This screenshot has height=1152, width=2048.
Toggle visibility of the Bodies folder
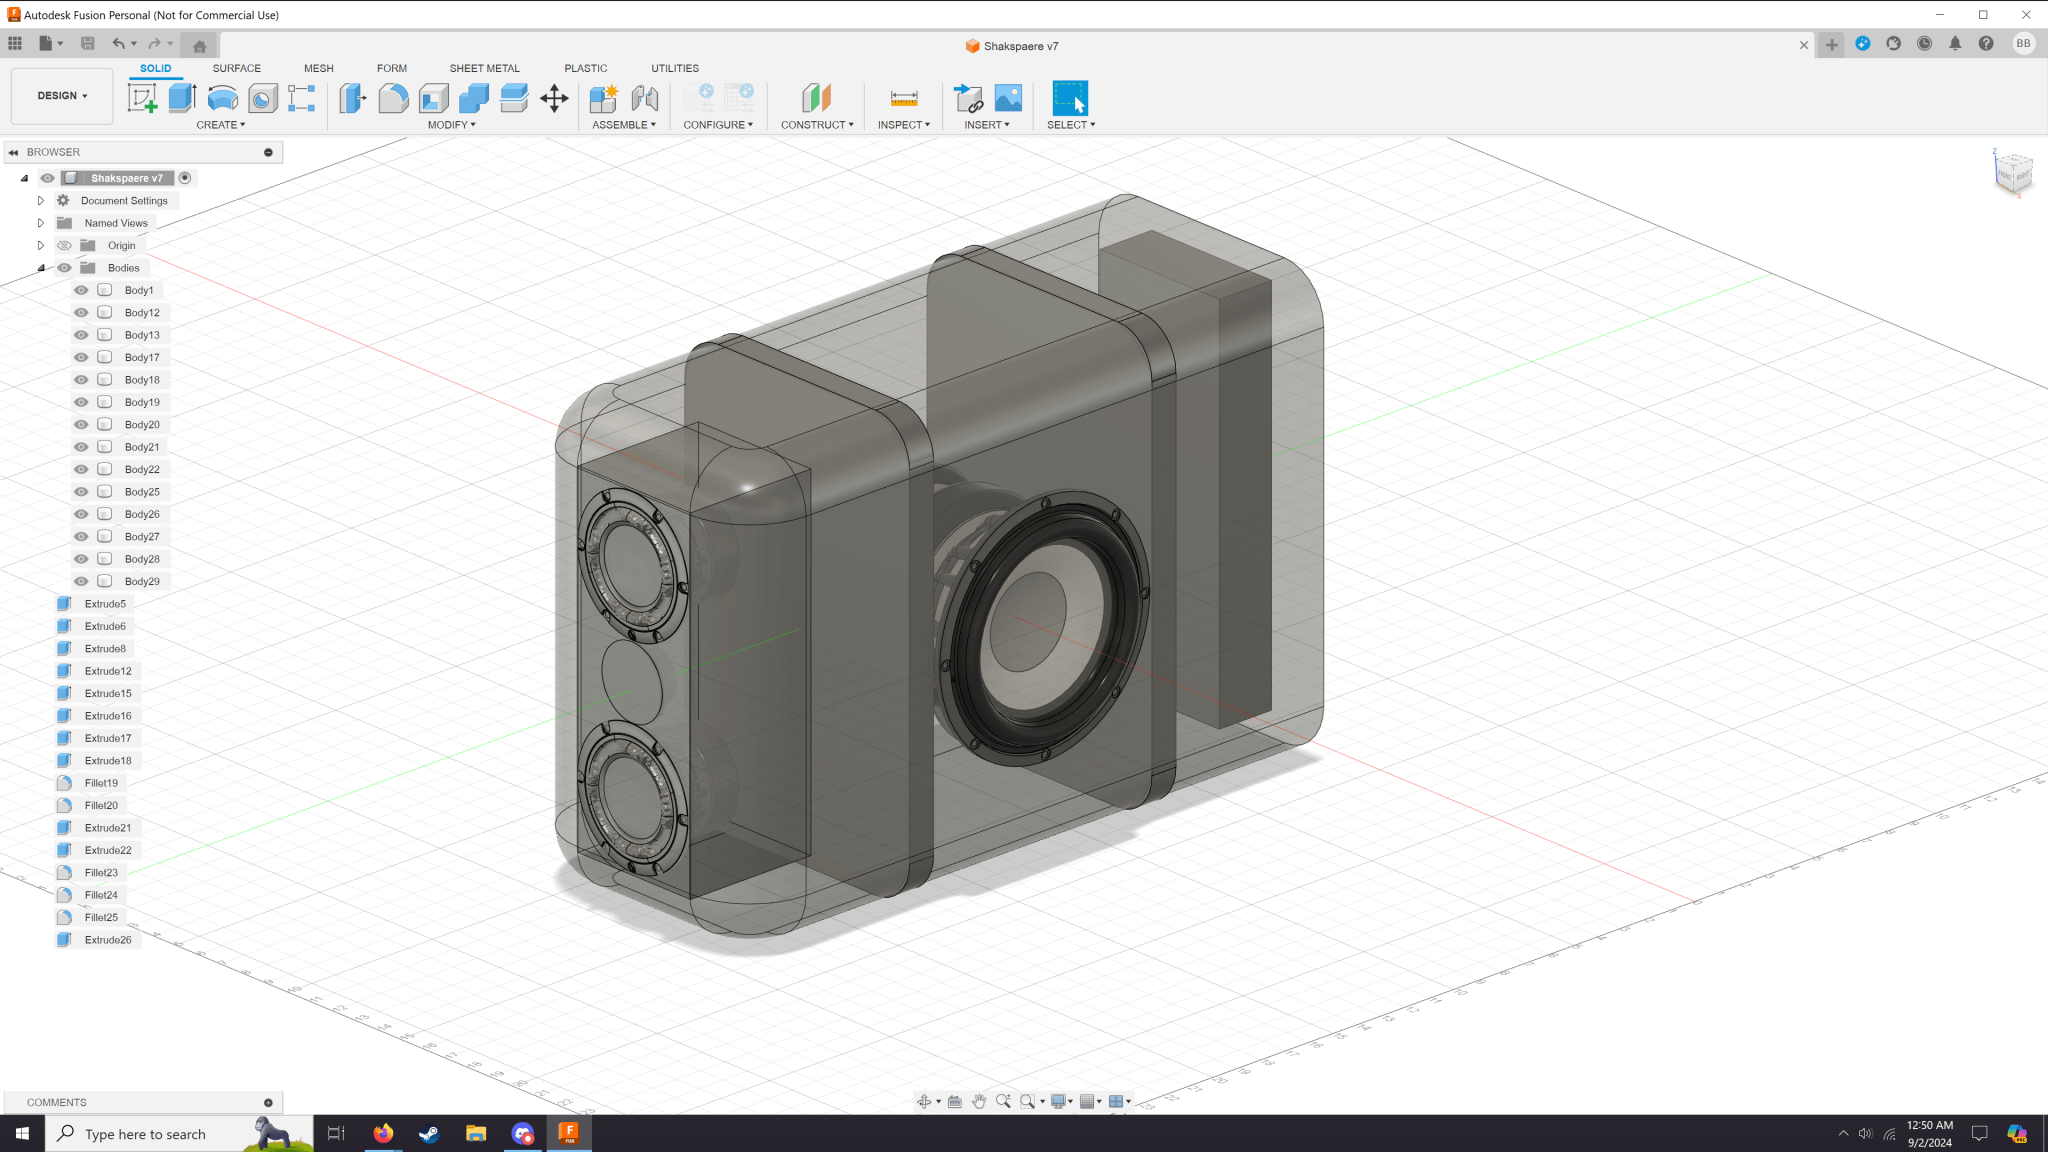point(64,268)
